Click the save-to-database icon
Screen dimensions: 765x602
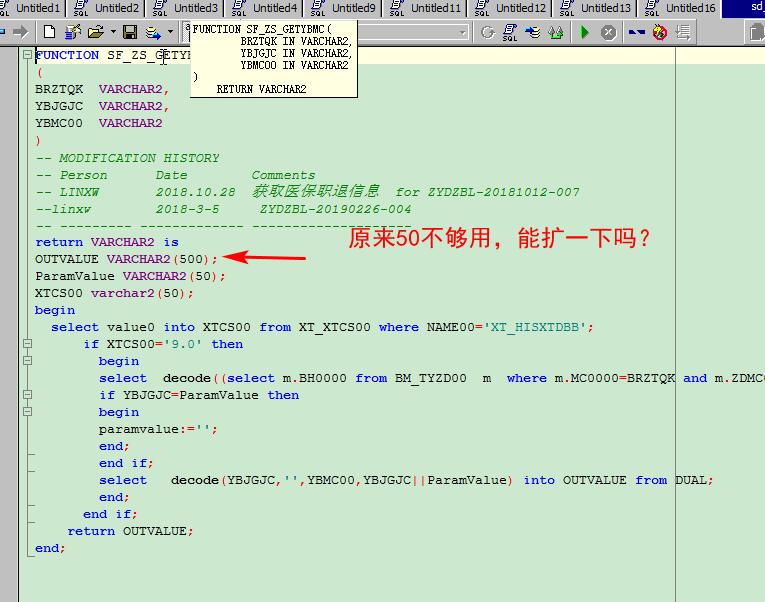tap(153, 32)
